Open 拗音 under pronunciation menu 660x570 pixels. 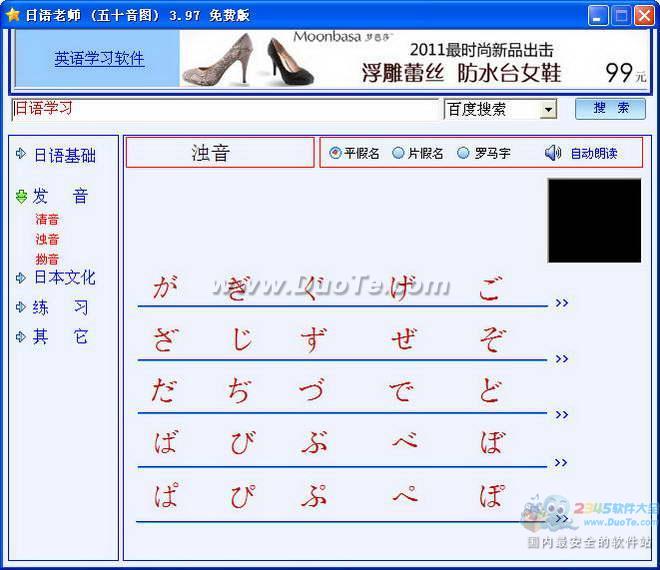pyautogui.click(x=47, y=259)
